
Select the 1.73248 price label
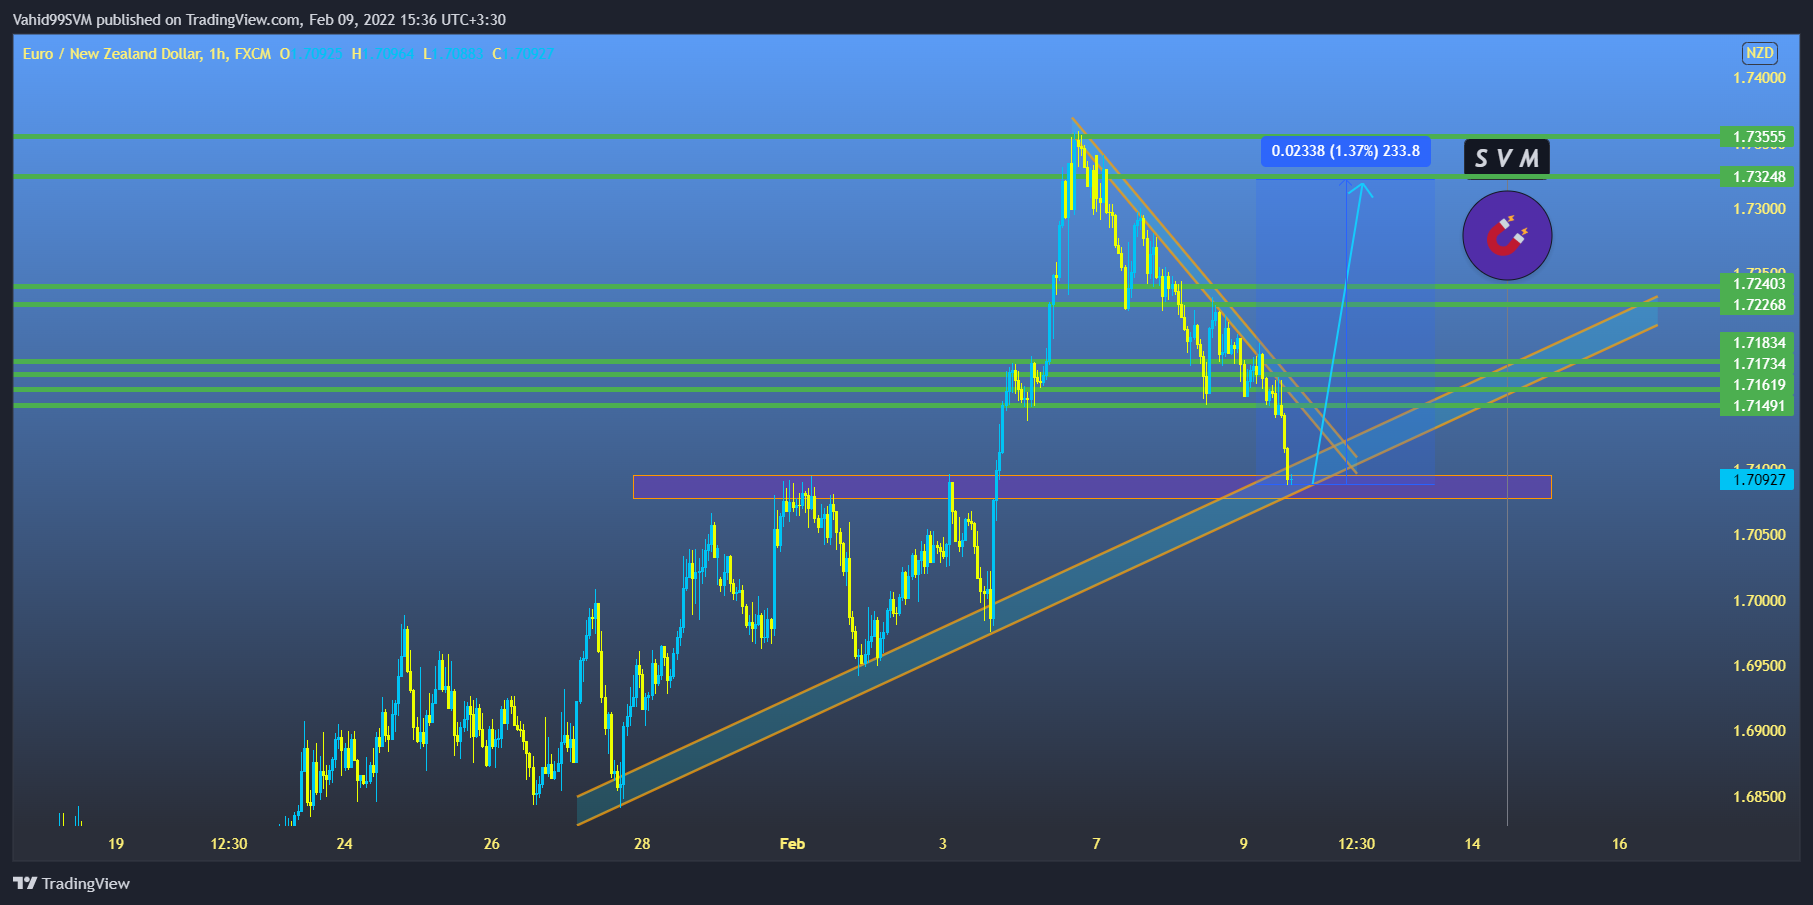coord(1757,177)
